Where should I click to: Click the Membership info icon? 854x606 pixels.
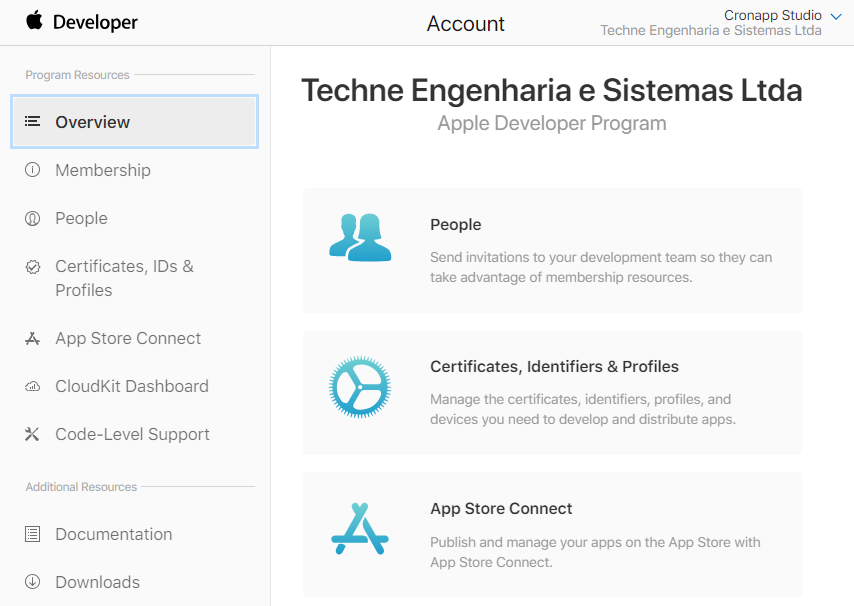pos(33,170)
